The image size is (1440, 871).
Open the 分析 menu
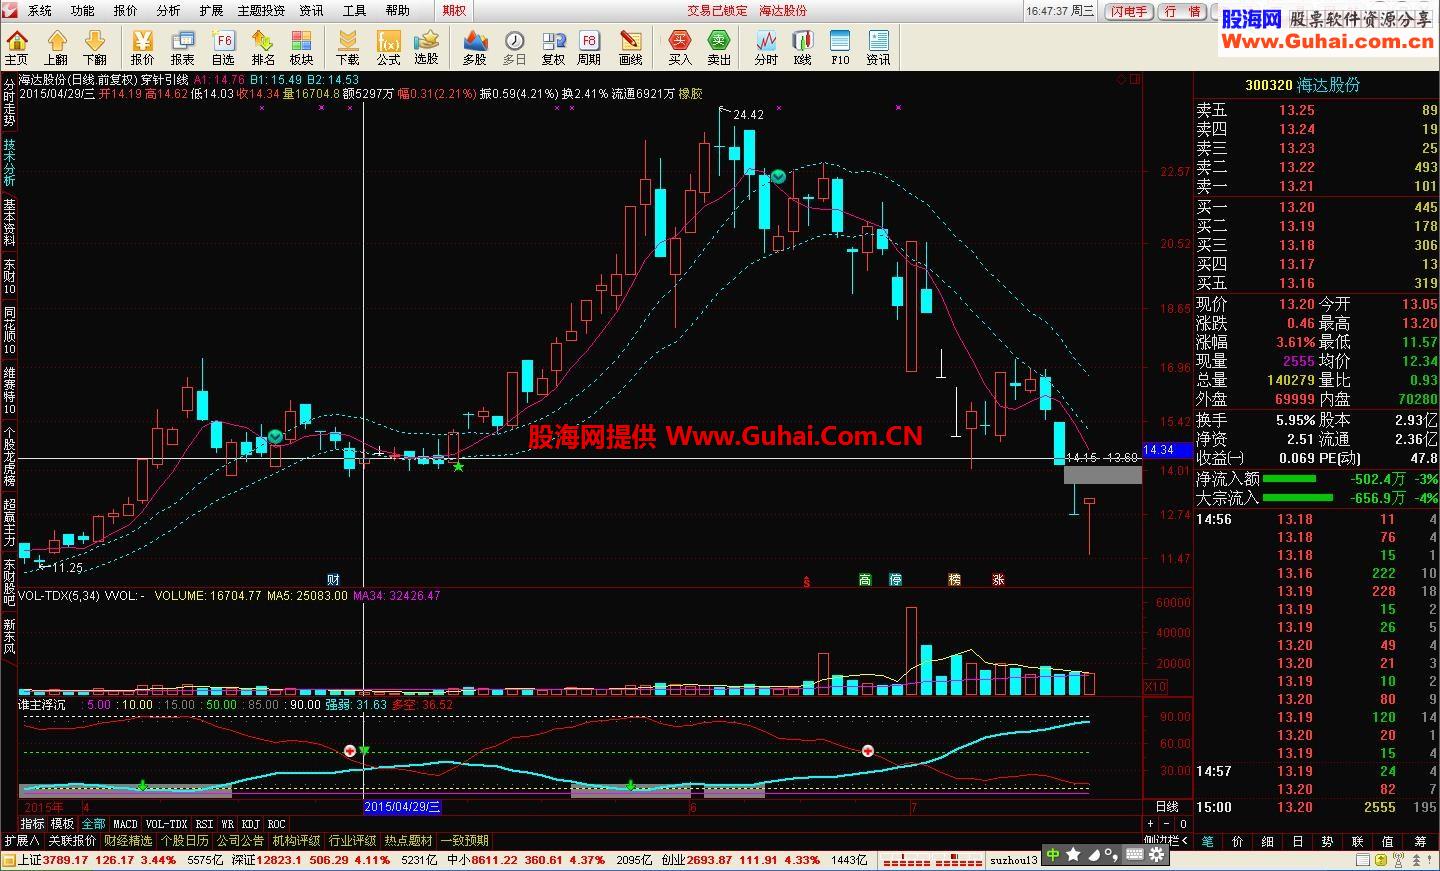168,10
